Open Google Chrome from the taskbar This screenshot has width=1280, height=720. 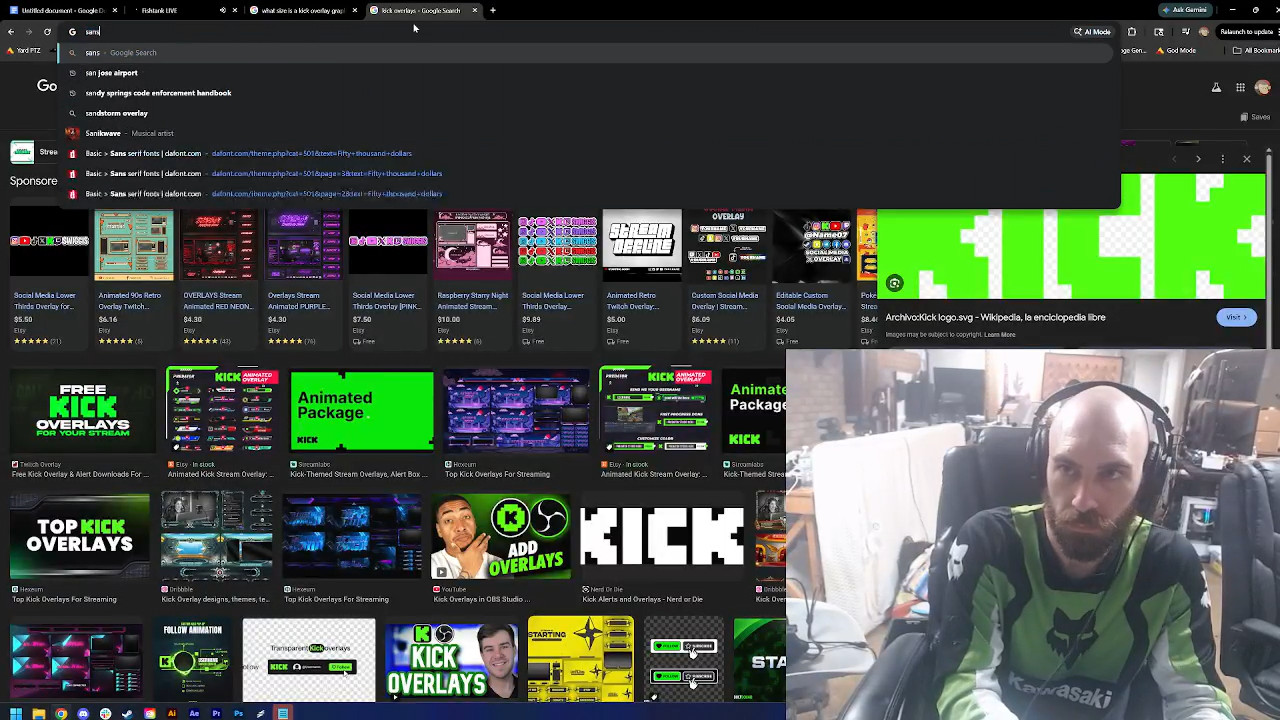coord(61,713)
